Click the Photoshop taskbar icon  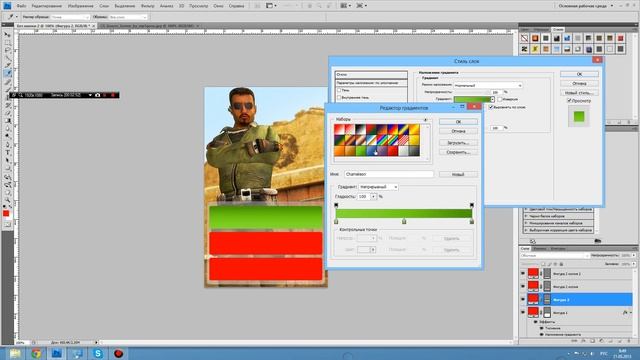(x=57, y=353)
